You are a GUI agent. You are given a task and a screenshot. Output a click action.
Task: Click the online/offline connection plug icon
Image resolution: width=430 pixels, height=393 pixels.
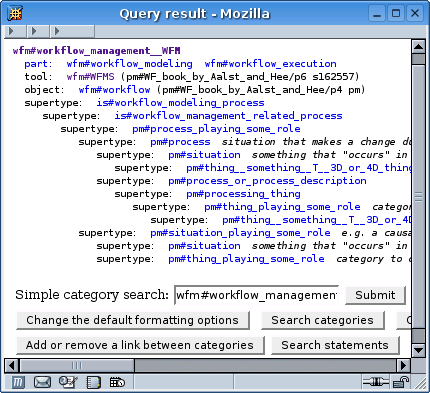pyautogui.click(x=375, y=382)
